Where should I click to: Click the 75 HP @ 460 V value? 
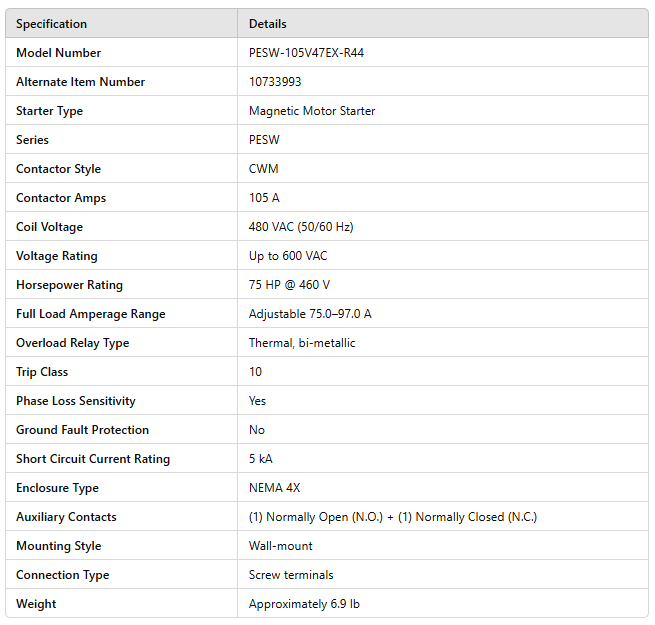click(289, 285)
